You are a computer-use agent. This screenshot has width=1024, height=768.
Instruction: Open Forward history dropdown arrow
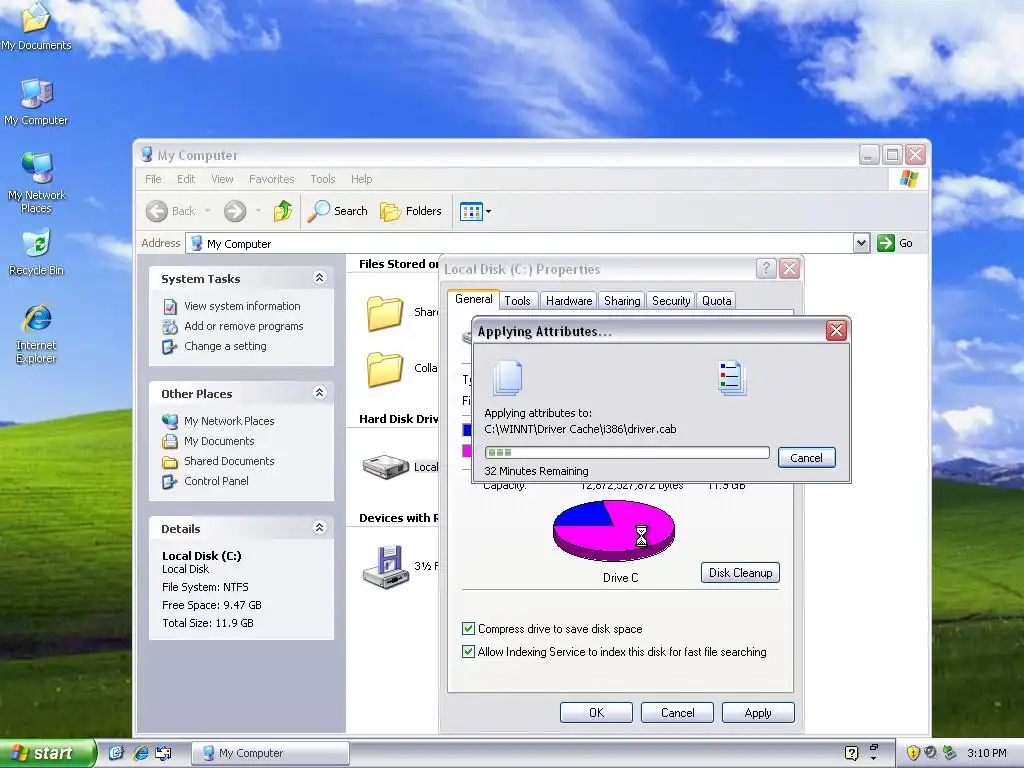(x=258, y=211)
